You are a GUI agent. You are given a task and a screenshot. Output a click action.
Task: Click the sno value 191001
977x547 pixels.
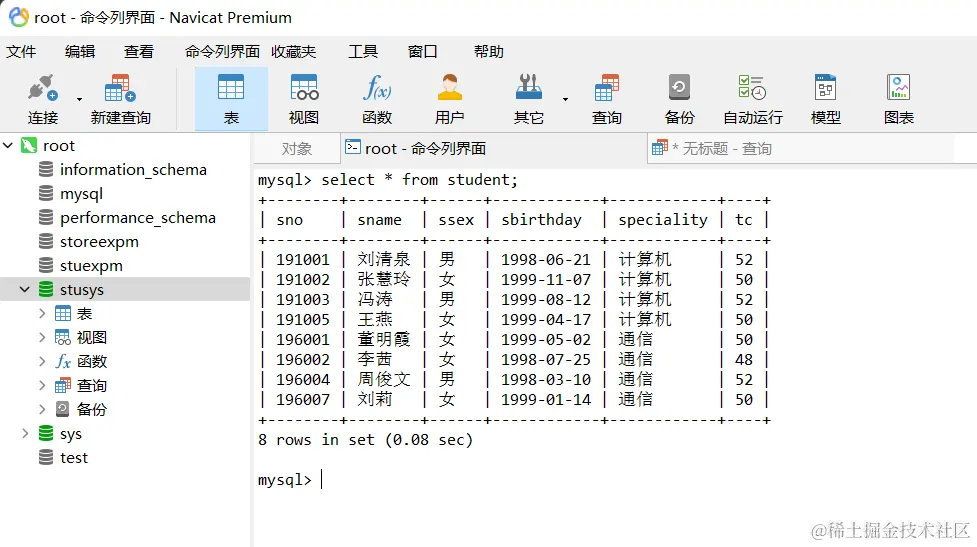click(302, 260)
